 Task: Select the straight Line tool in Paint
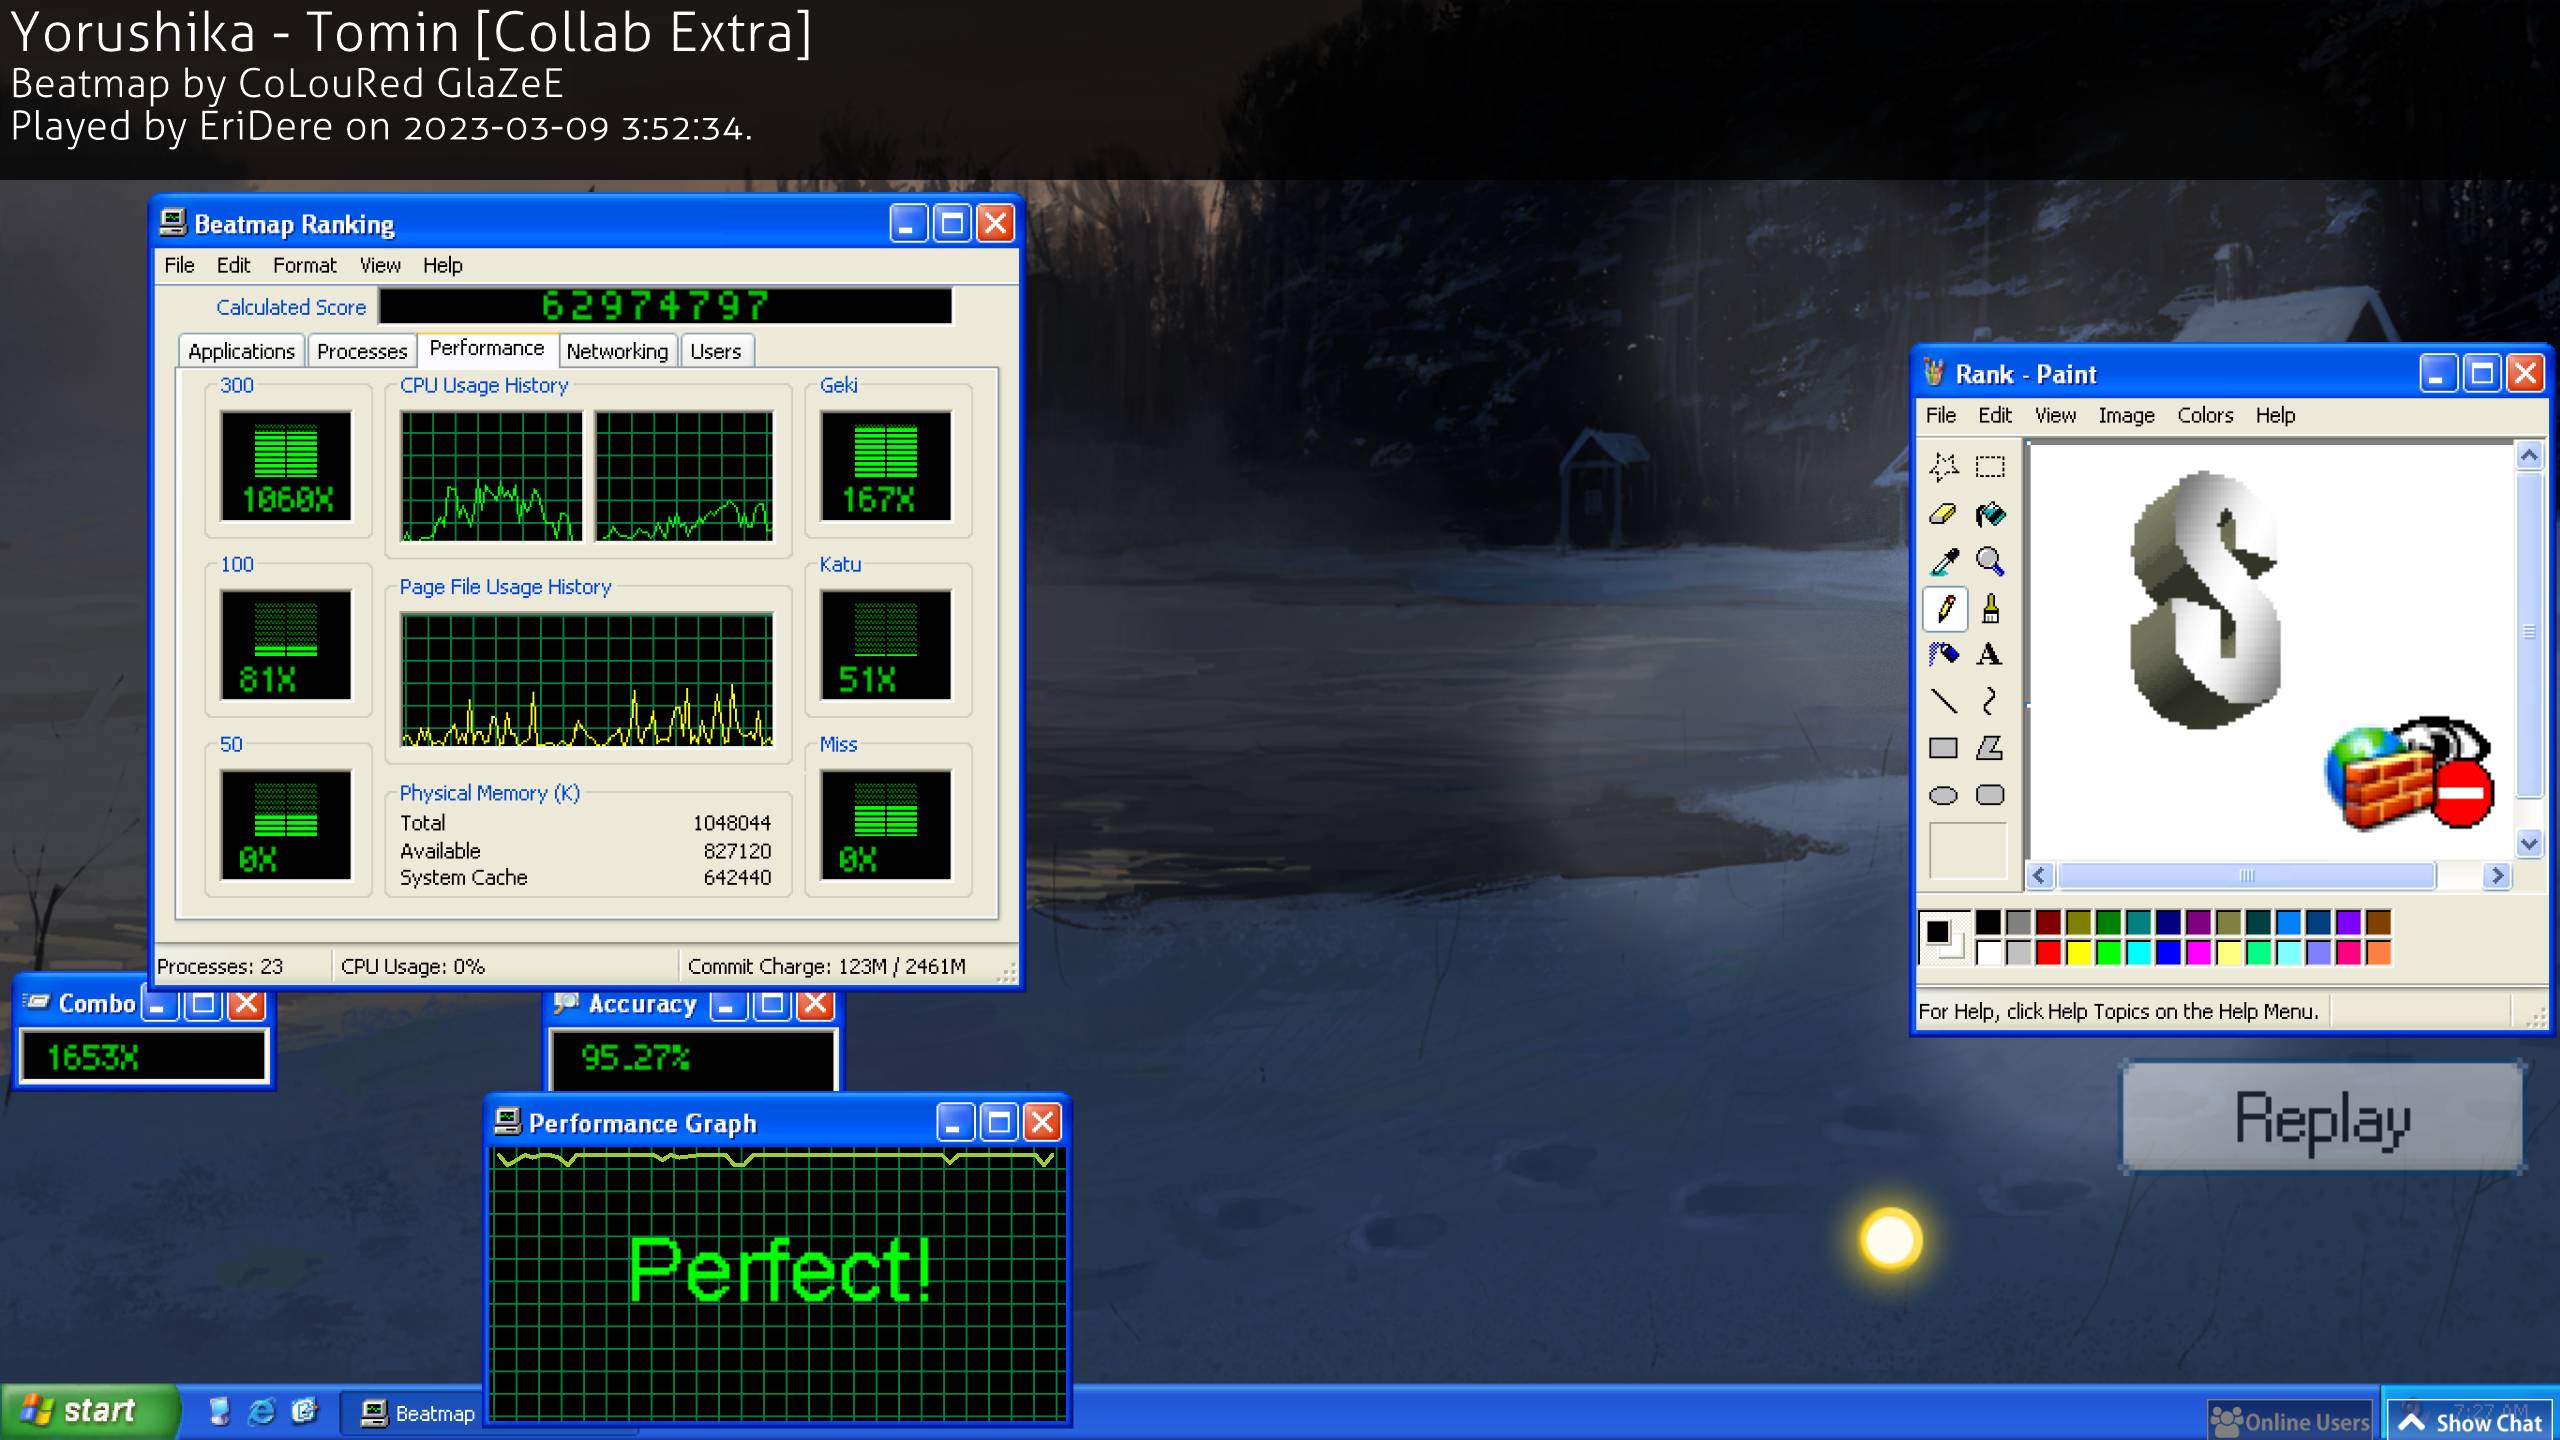(x=1943, y=701)
